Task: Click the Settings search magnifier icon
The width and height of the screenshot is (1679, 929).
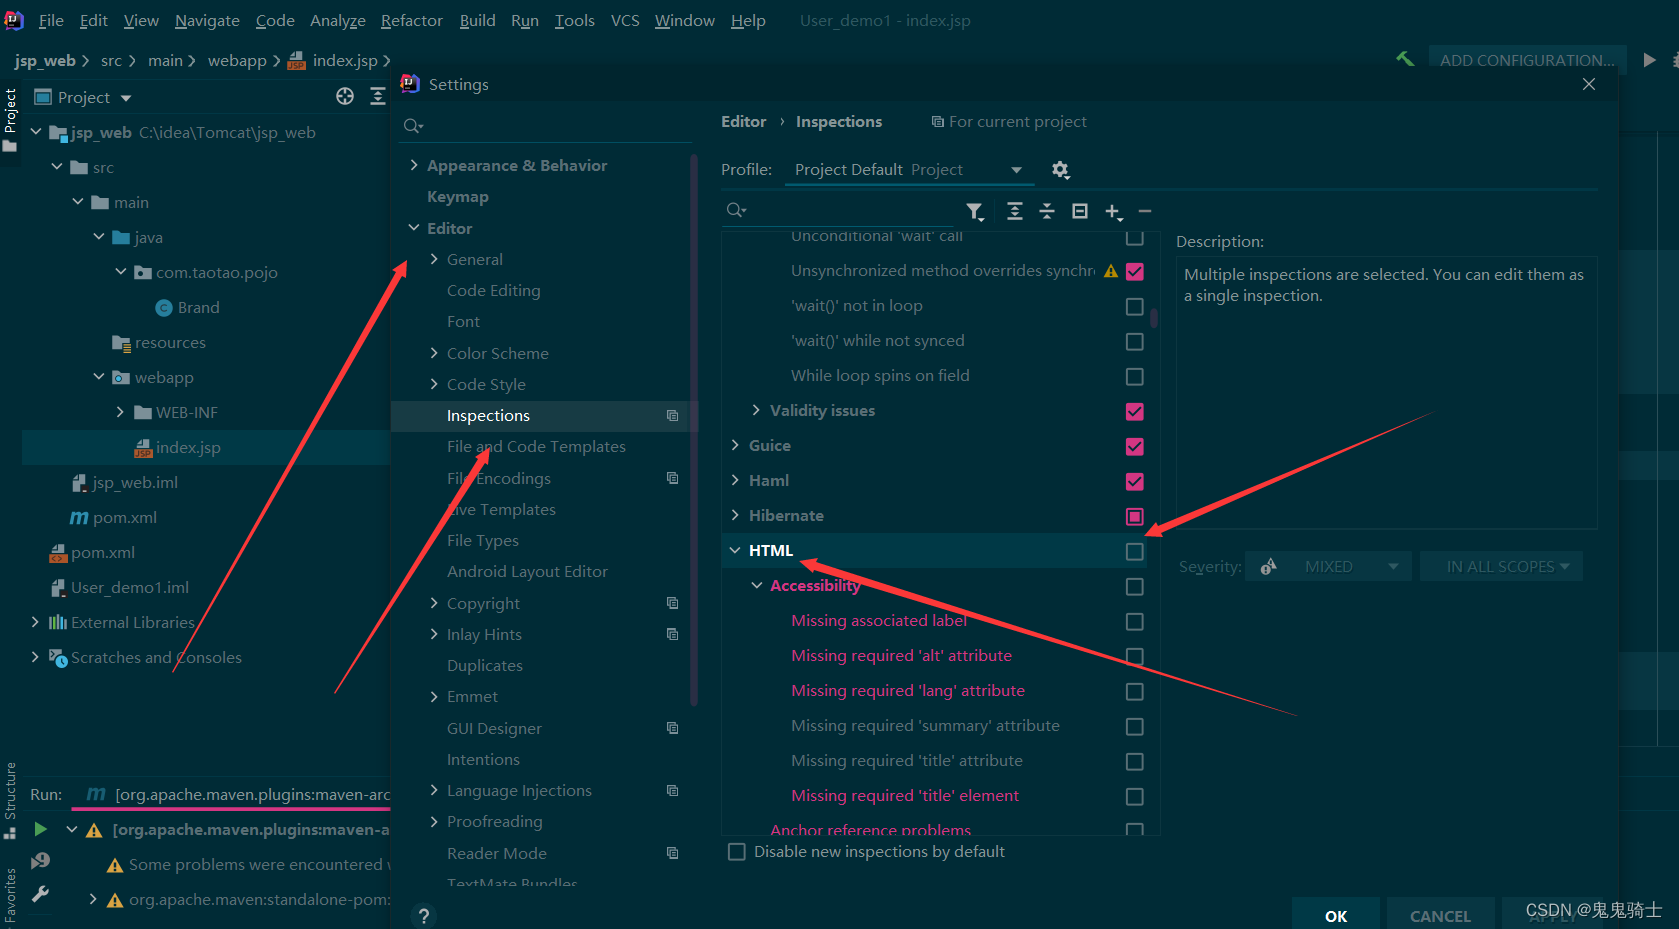Action: click(x=412, y=126)
